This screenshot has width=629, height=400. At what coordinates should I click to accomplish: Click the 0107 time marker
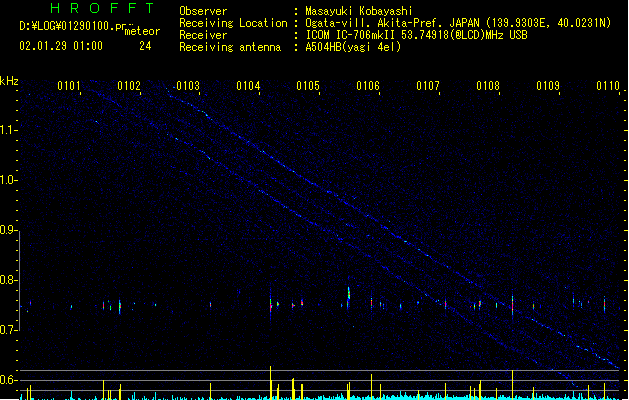[428, 86]
